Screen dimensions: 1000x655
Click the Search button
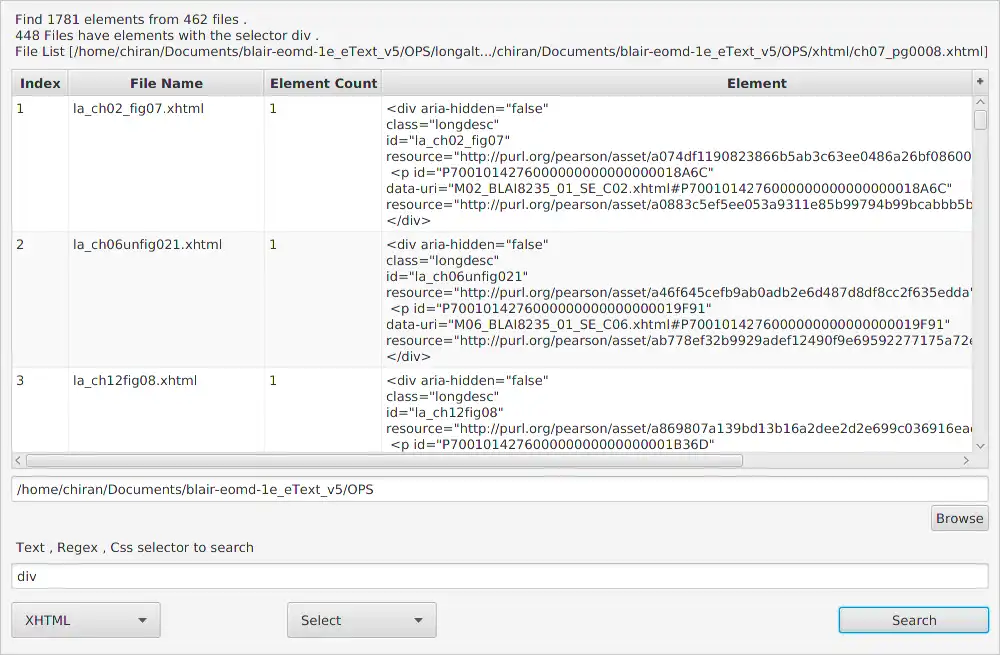[x=913, y=620]
